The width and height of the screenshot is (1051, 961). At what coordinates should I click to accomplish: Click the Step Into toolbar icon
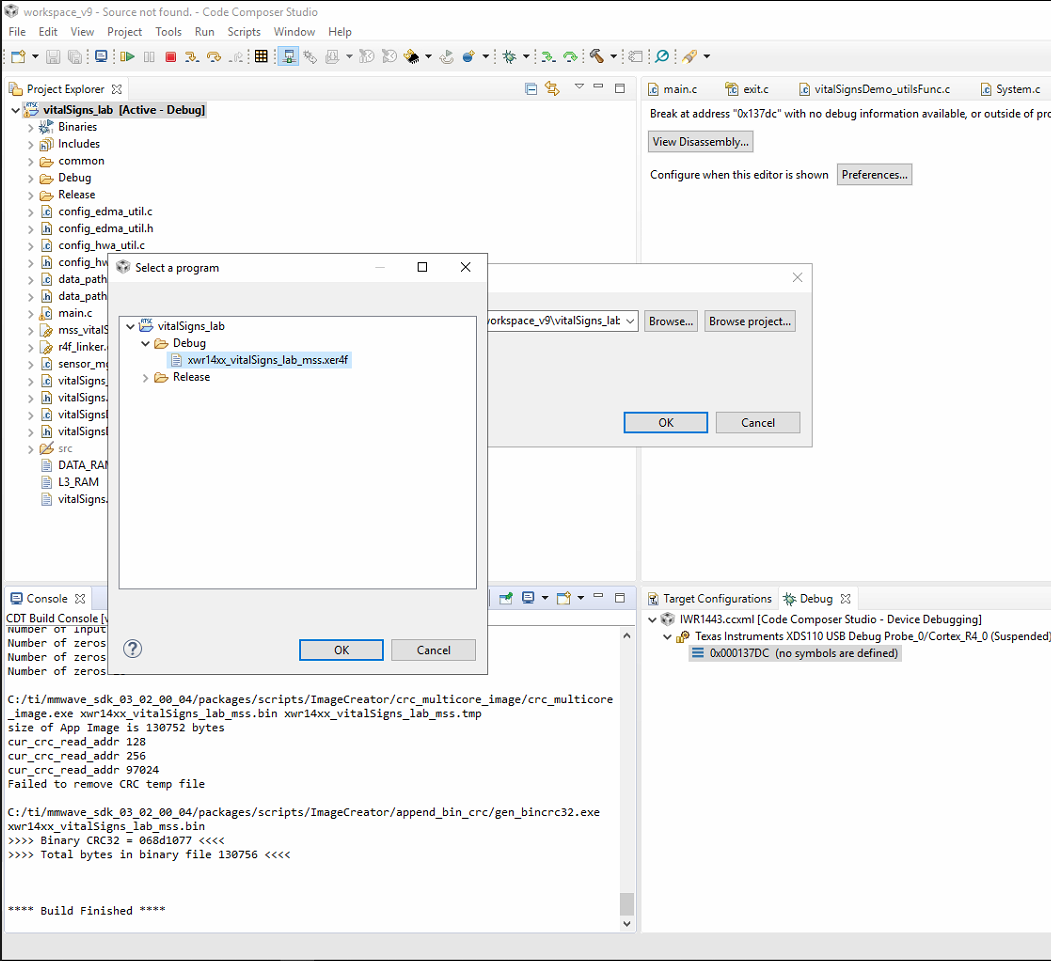tap(192, 57)
